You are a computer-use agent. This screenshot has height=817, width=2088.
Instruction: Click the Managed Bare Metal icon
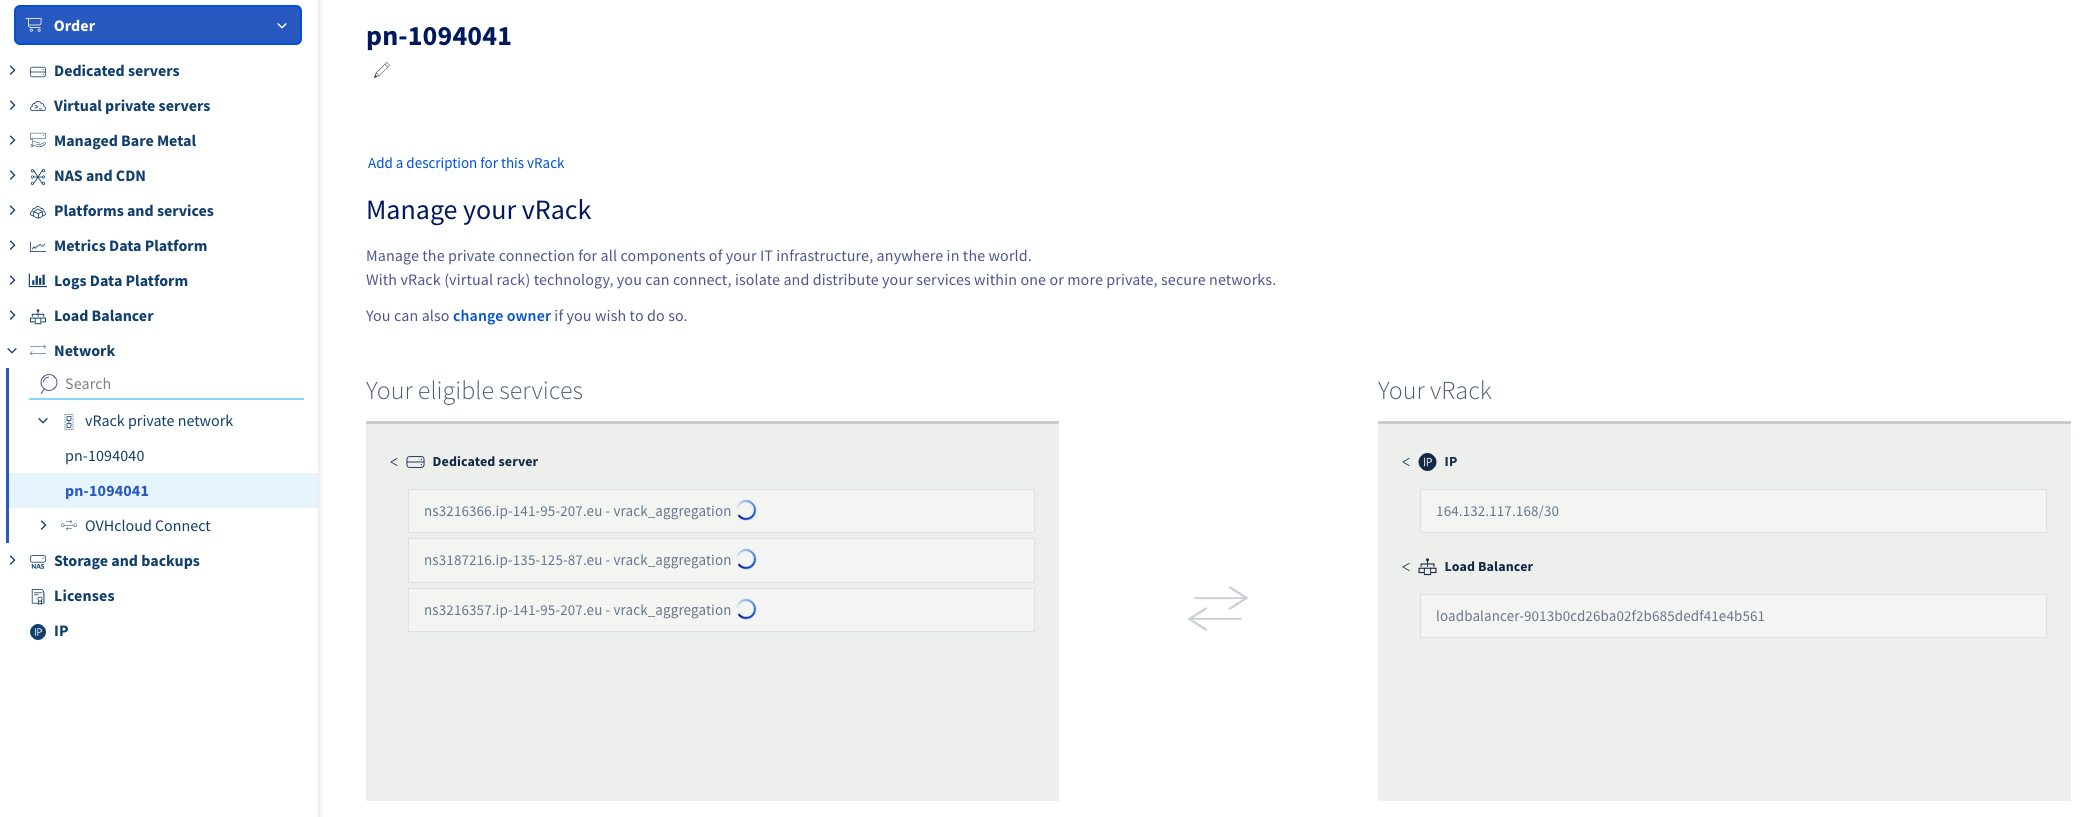tap(38, 141)
